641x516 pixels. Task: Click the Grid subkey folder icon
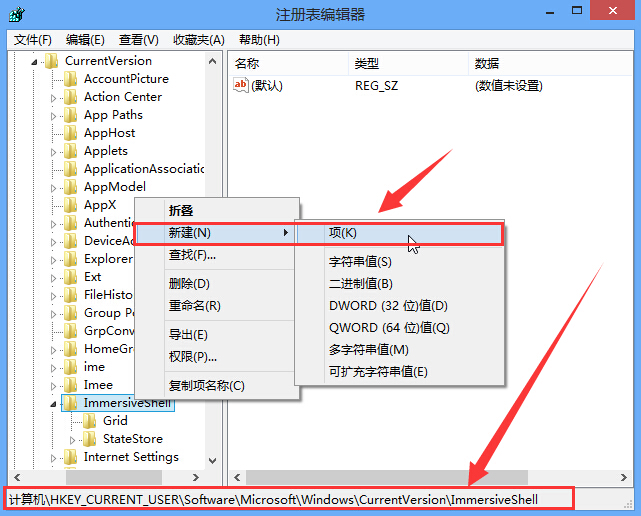click(x=90, y=421)
